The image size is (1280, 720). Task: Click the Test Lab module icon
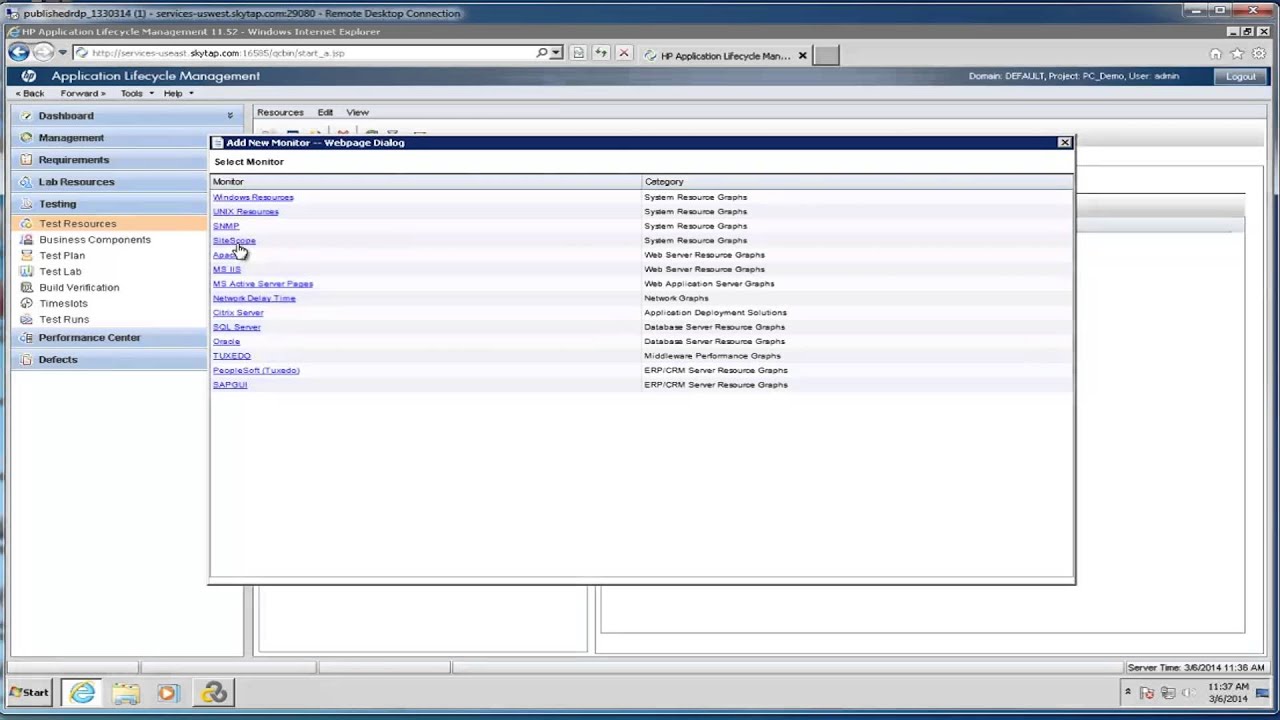(x=27, y=272)
